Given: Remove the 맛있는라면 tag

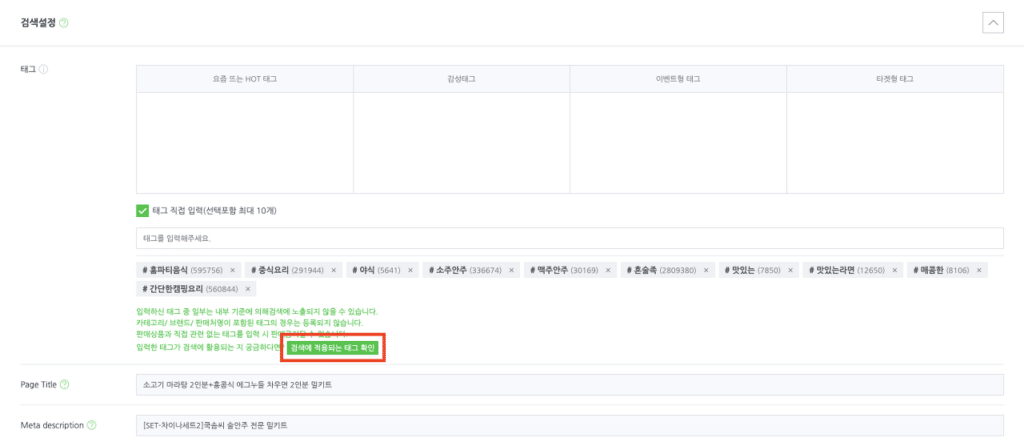Looking at the screenshot, I should click(x=895, y=270).
